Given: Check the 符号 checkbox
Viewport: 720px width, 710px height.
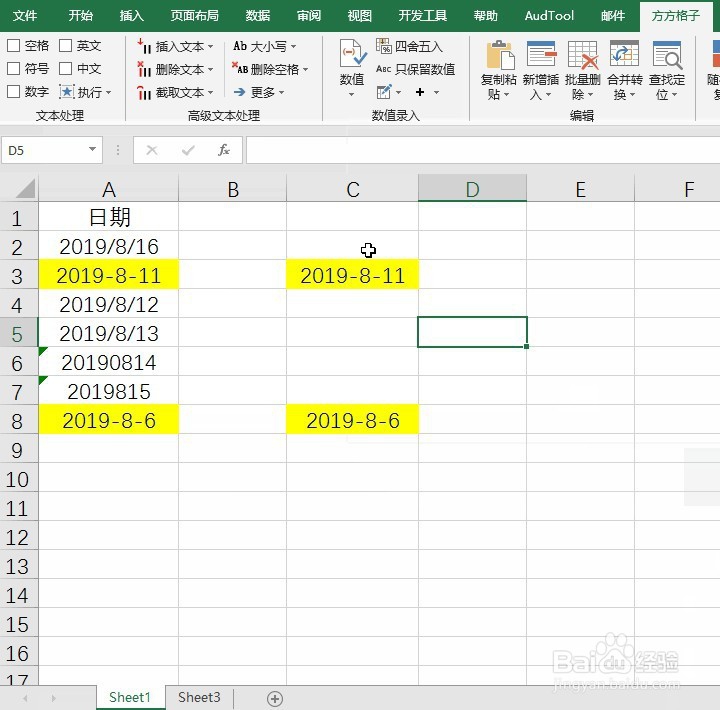Looking at the screenshot, I should point(14,68).
